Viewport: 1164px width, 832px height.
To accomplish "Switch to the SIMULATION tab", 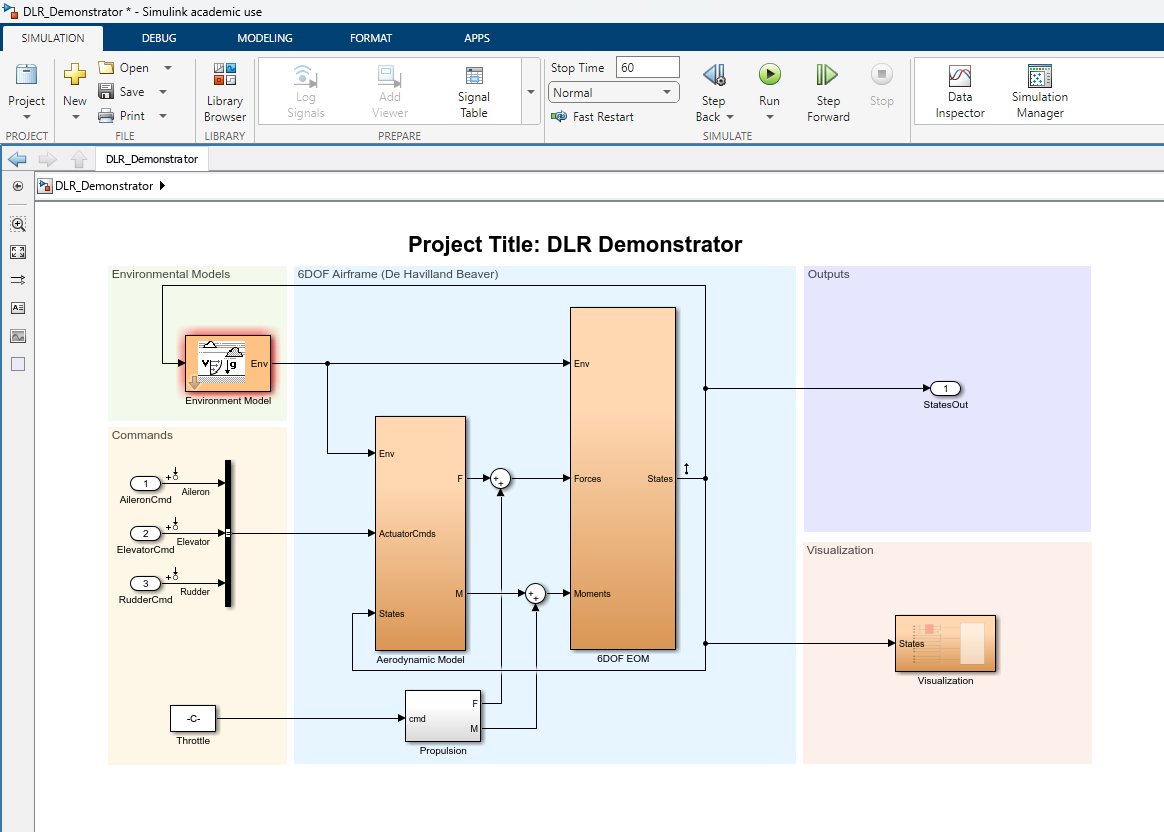I will 53,38.
